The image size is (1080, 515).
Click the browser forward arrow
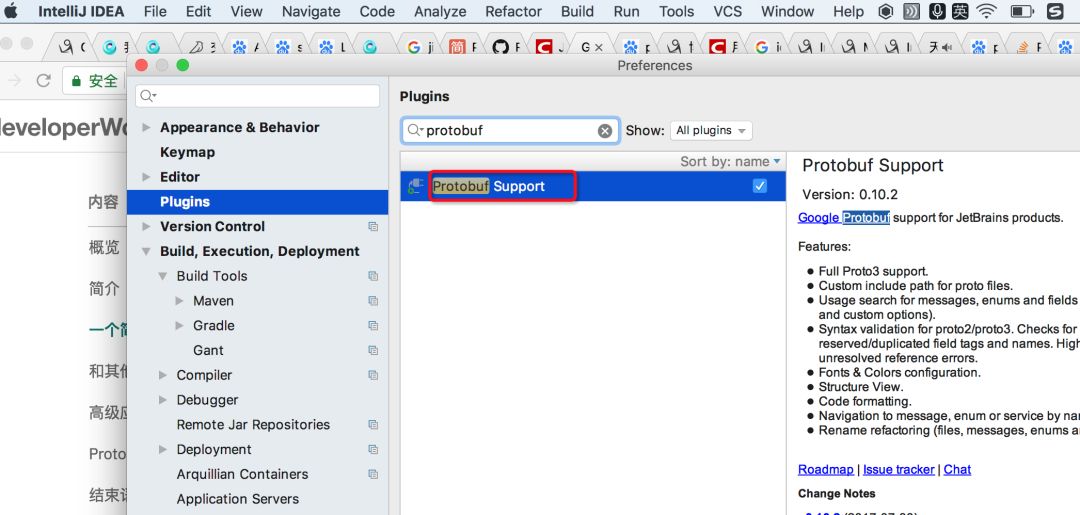(14, 81)
